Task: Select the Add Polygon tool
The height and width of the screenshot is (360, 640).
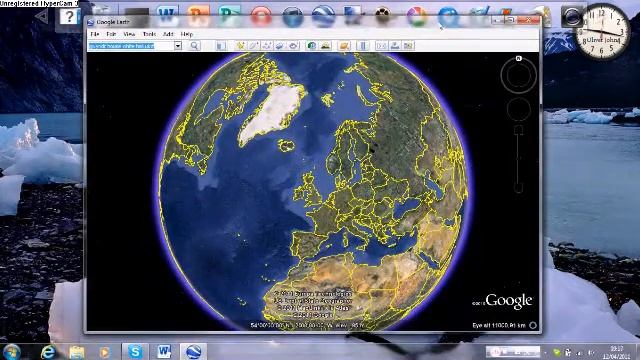Action: pyautogui.click(x=253, y=46)
